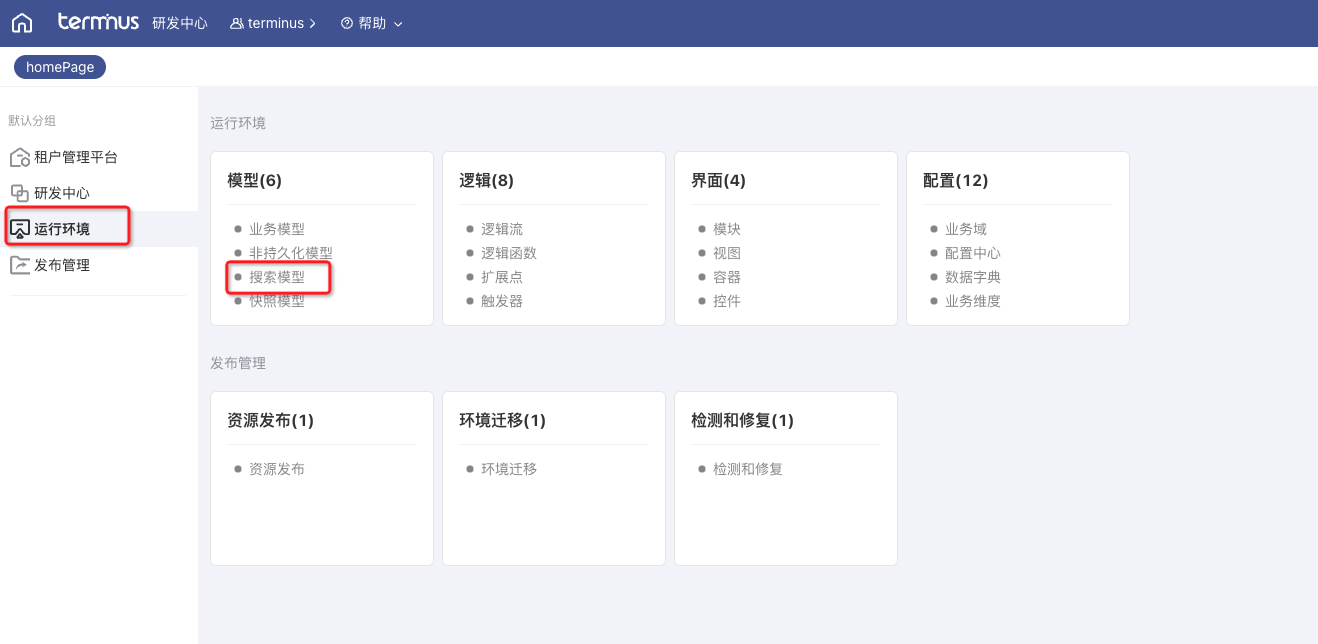
Task: Select 发布管理 in the sidebar
Action: 62,265
